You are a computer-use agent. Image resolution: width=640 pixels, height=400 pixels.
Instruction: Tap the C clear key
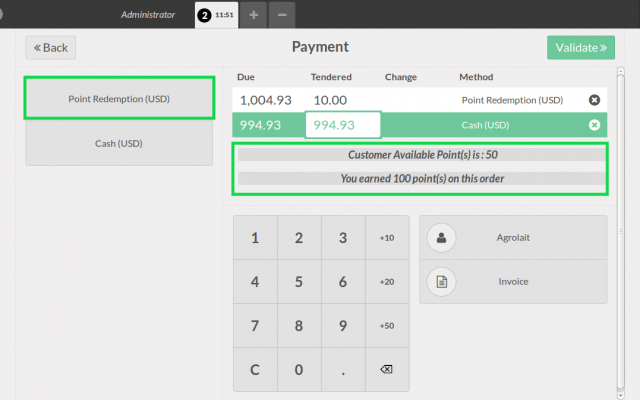(255, 369)
